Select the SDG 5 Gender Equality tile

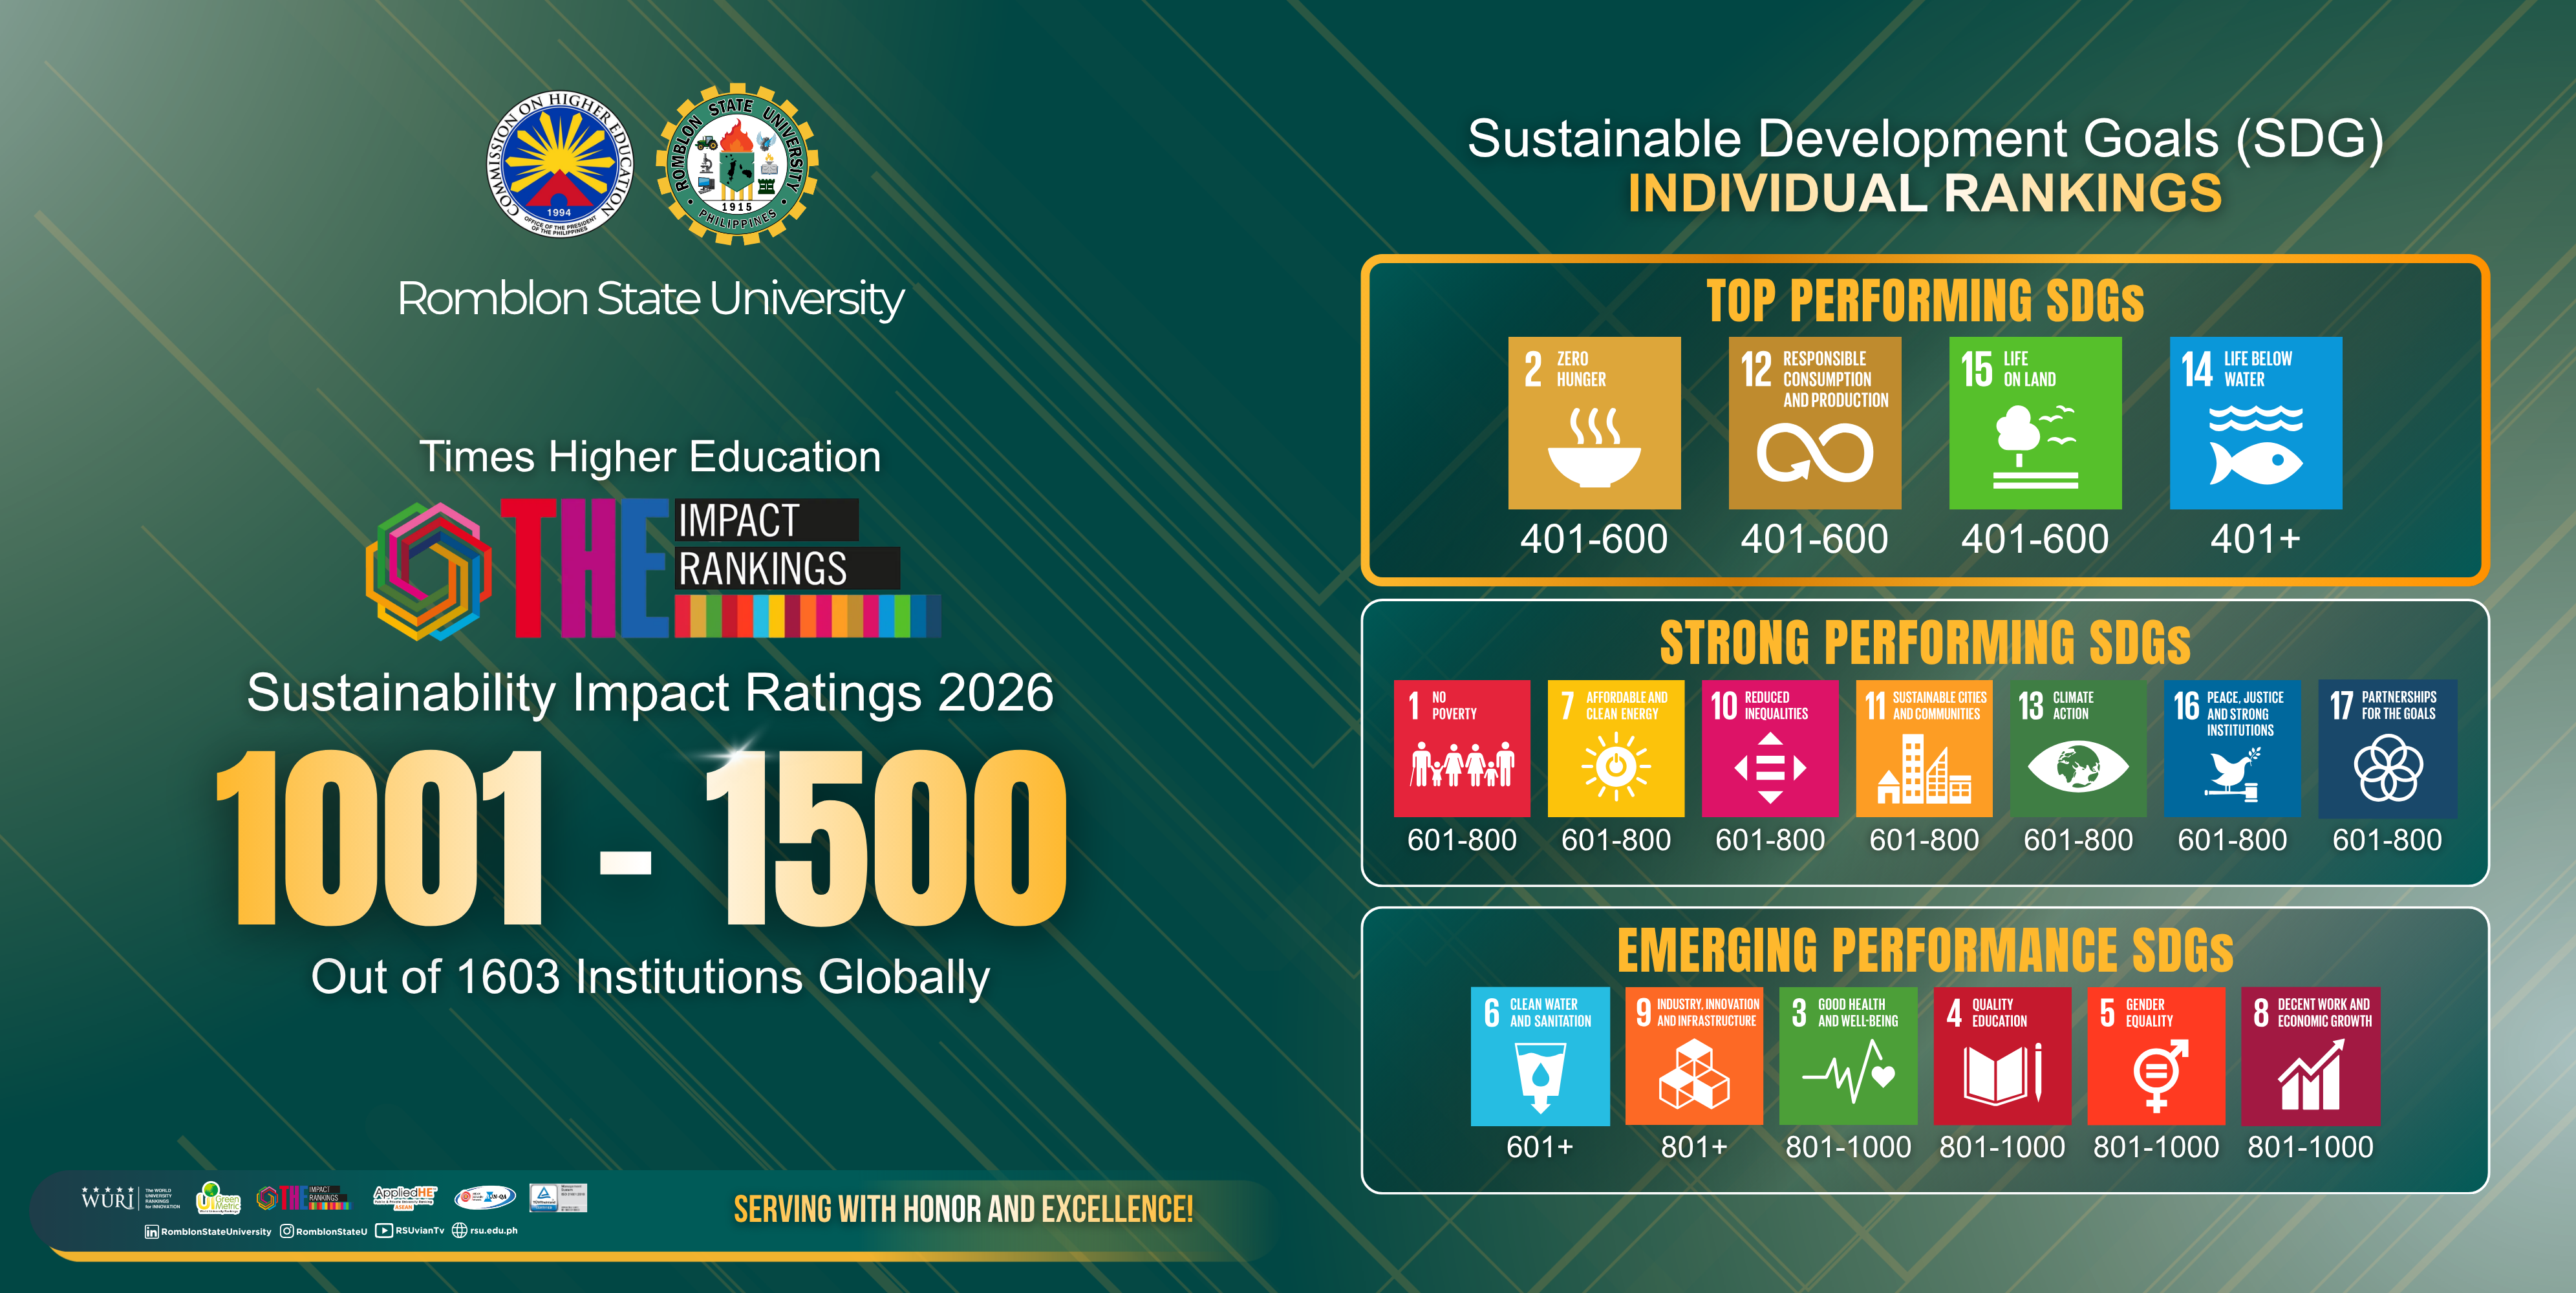click(2156, 1057)
